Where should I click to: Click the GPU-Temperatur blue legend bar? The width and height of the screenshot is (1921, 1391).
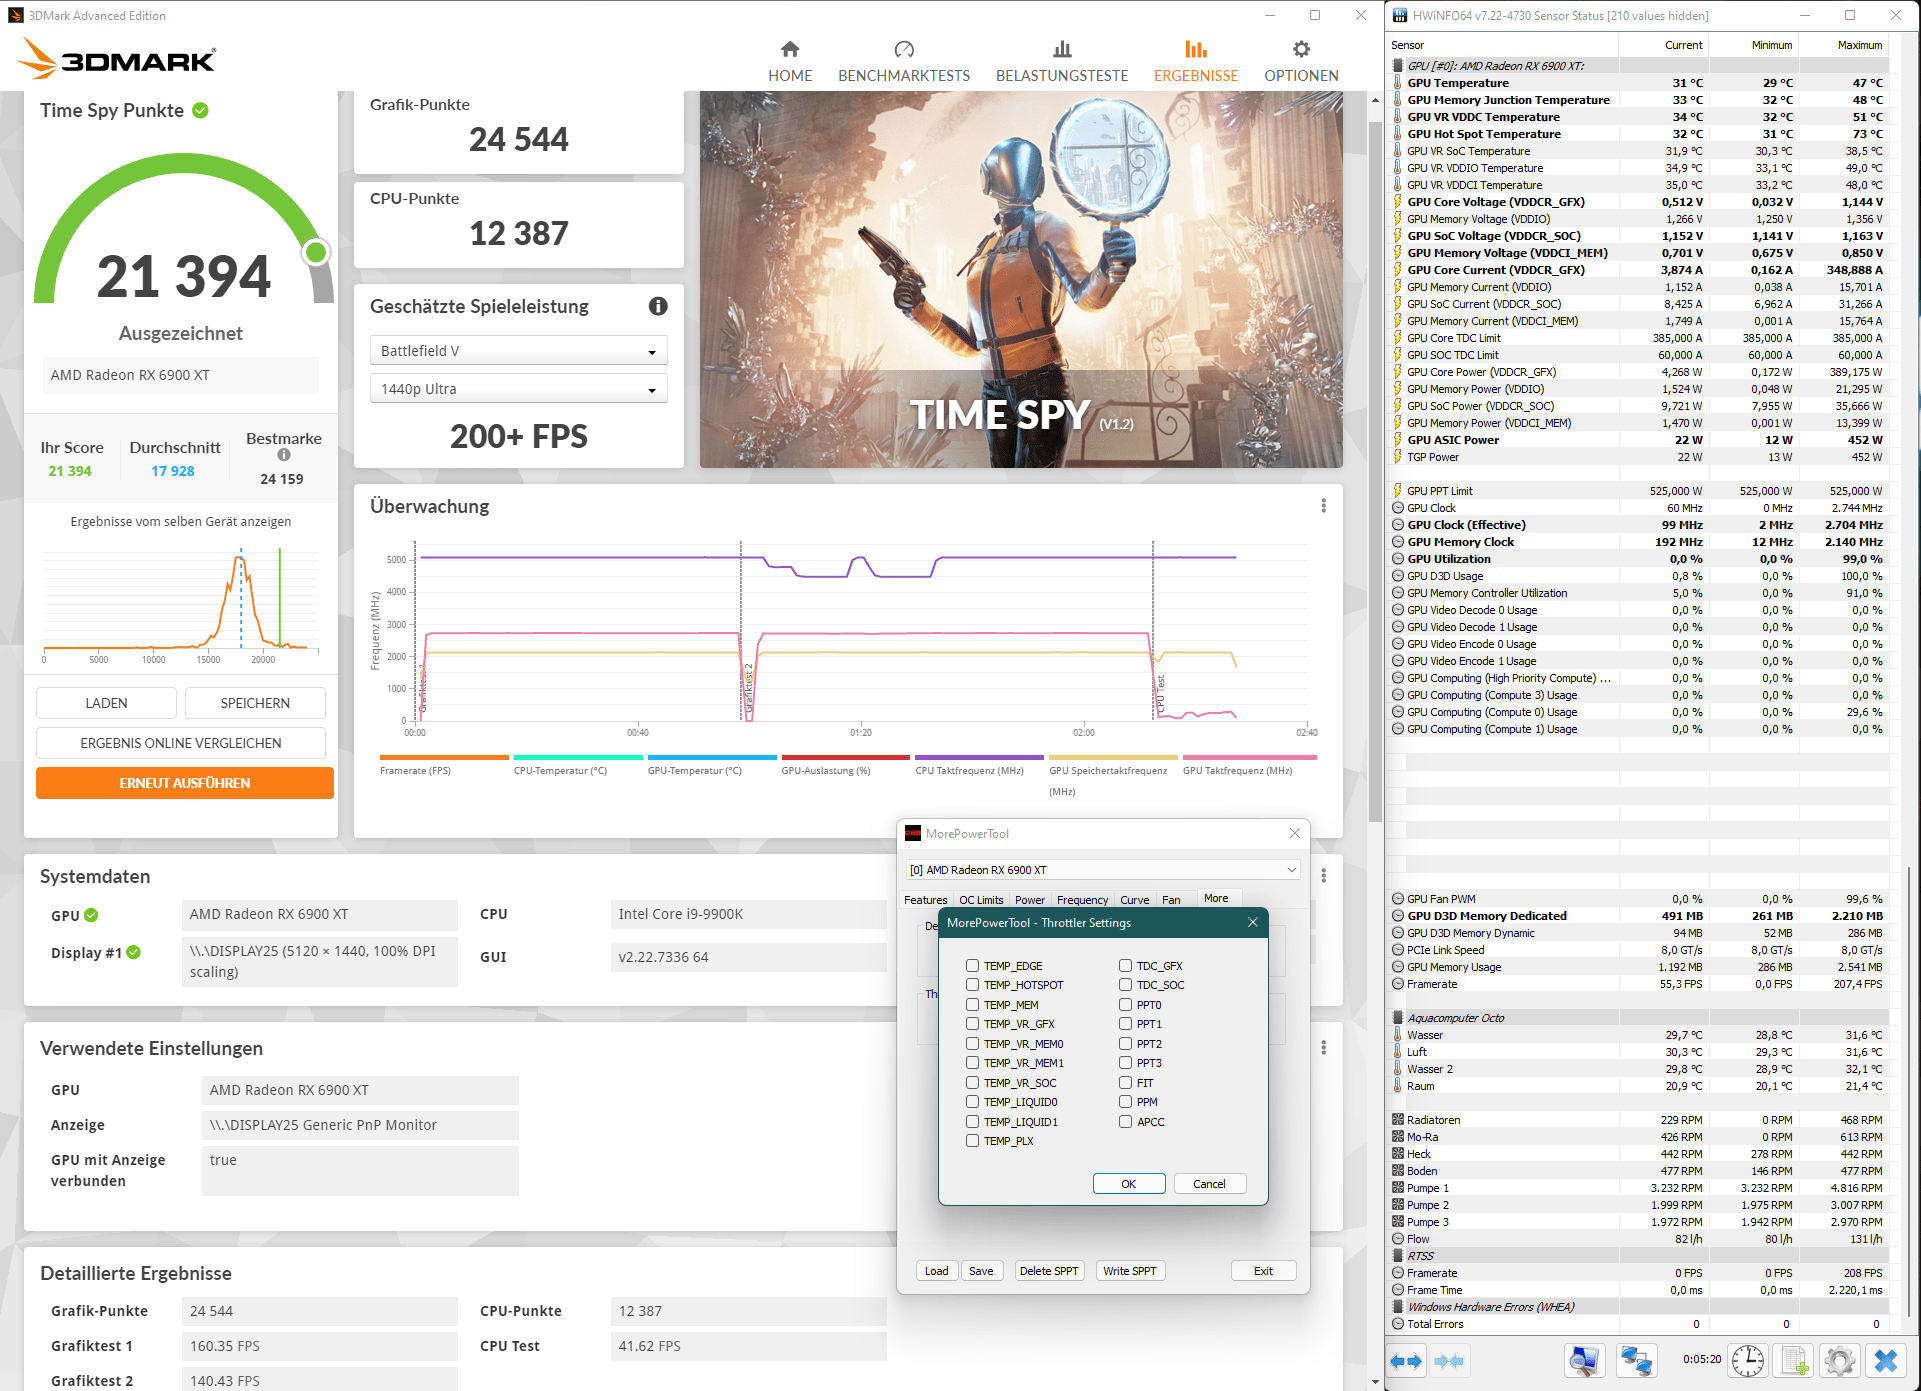[x=712, y=757]
